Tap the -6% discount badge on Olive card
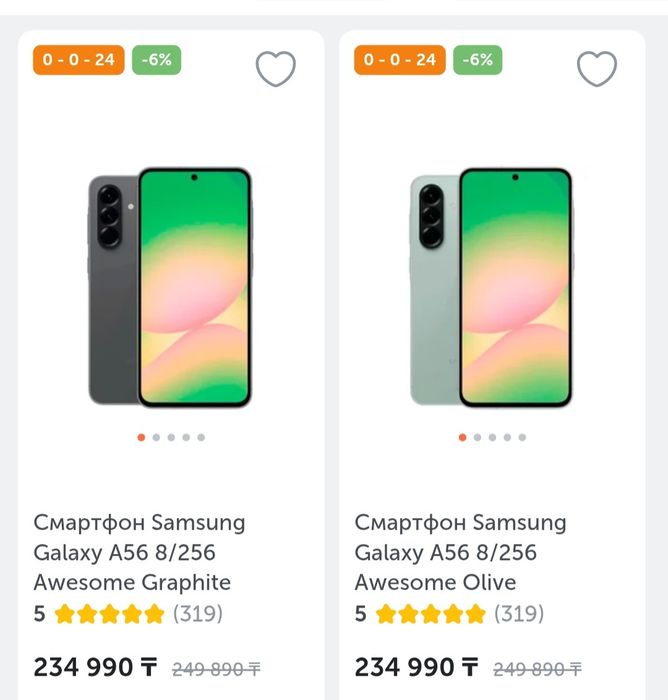668x700 pixels. pos(478,60)
